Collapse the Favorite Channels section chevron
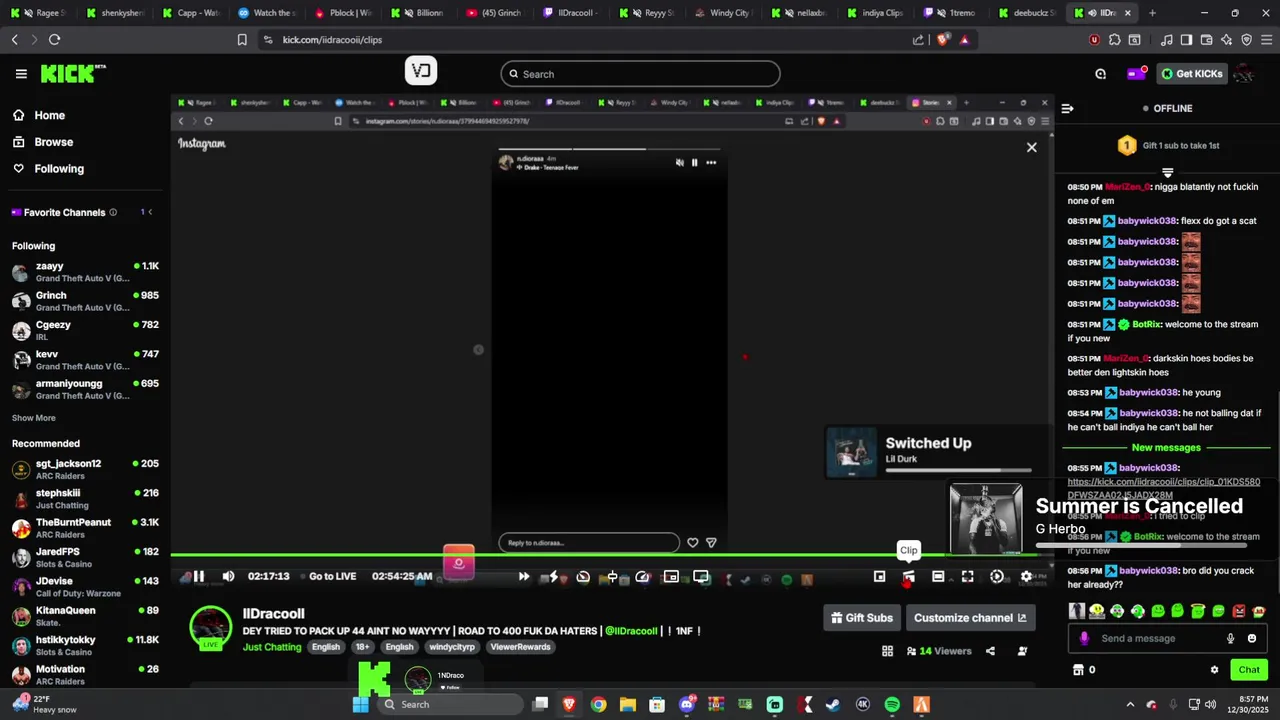The image size is (1280, 720). point(150,212)
